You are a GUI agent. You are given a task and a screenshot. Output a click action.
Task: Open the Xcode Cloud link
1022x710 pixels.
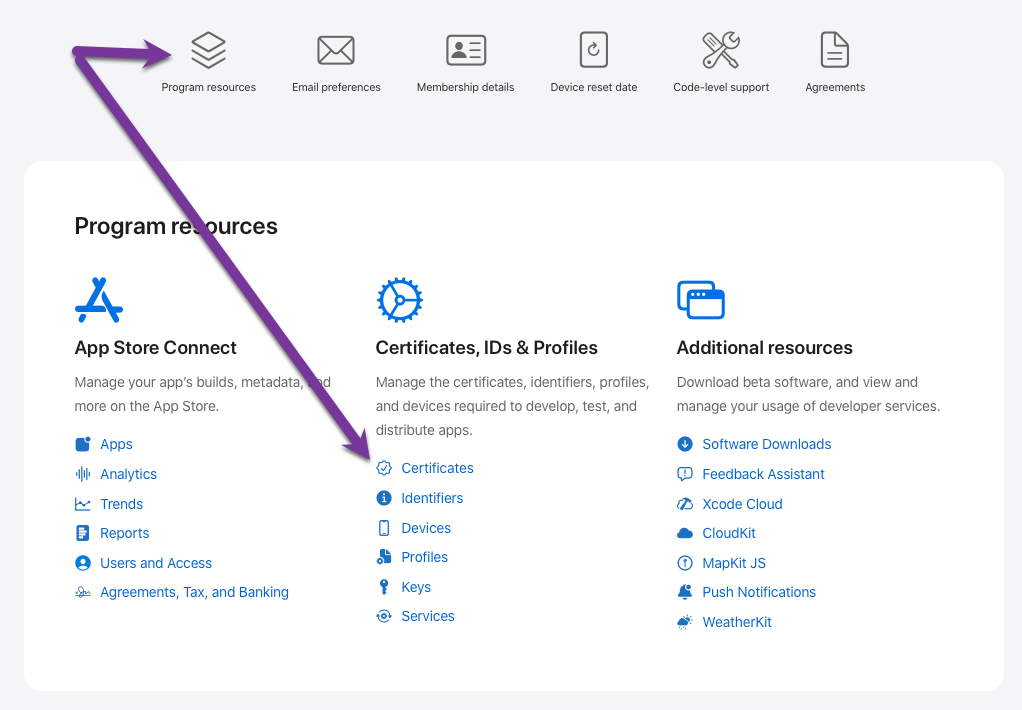click(x=742, y=504)
